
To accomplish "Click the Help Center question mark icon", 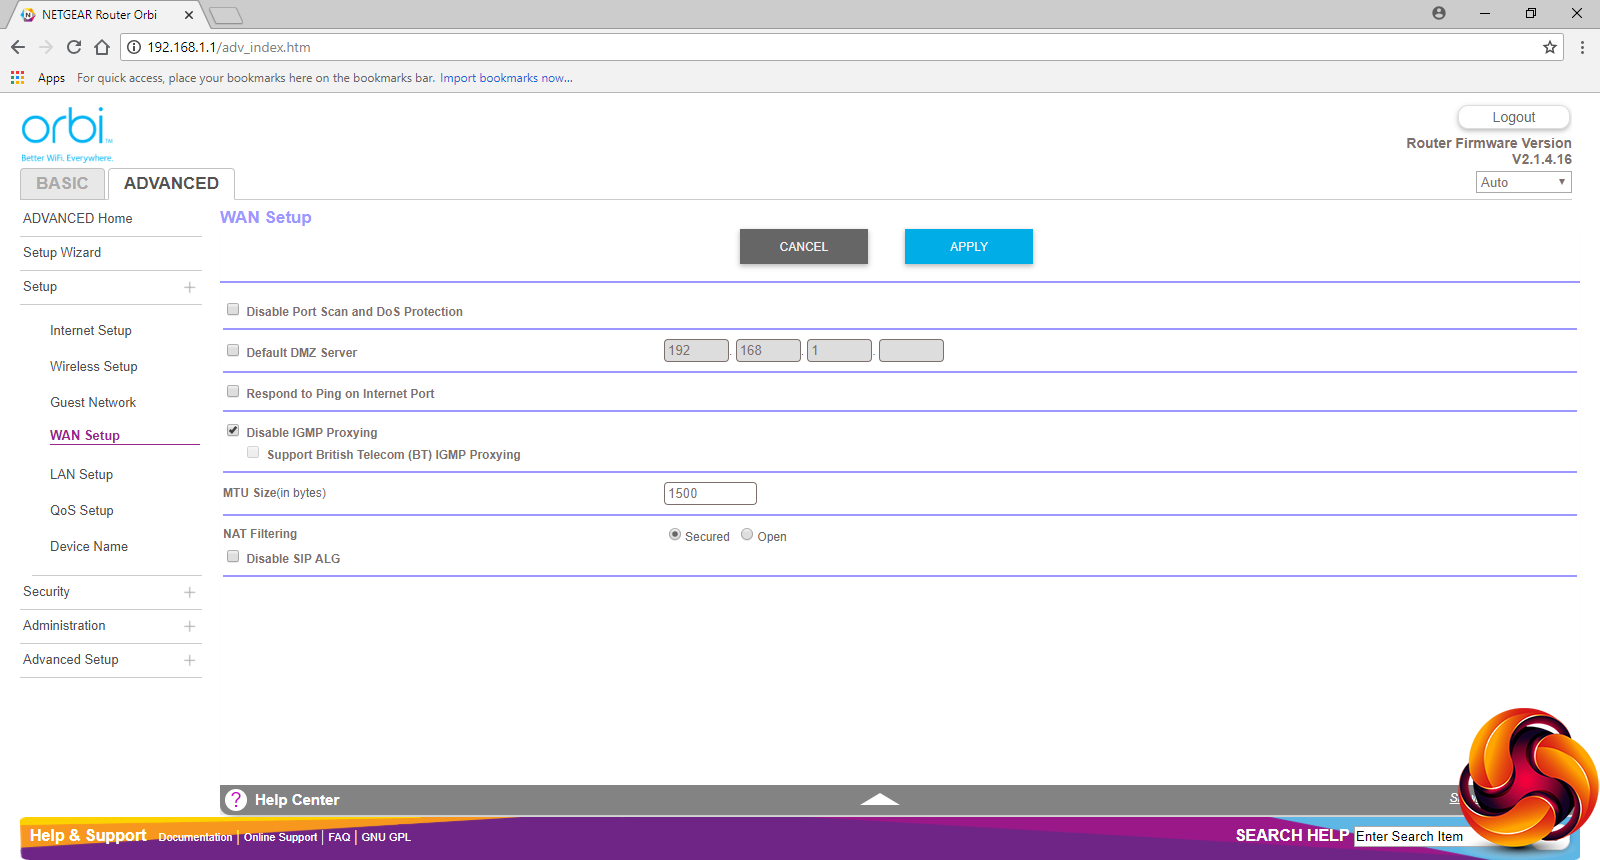I will coord(236,800).
